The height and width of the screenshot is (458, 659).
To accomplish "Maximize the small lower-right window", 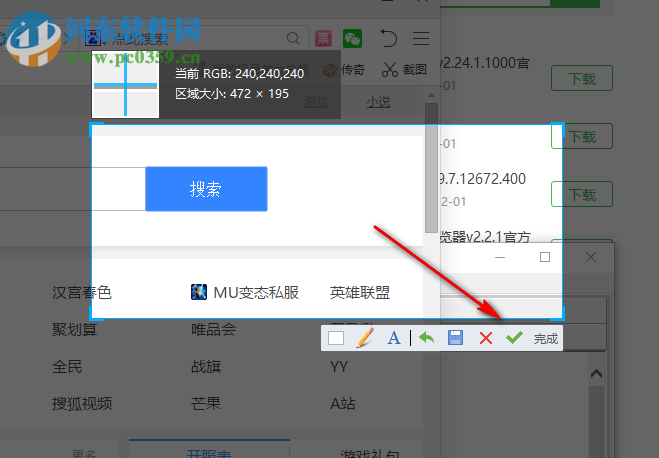I will (x=545, y=257).
